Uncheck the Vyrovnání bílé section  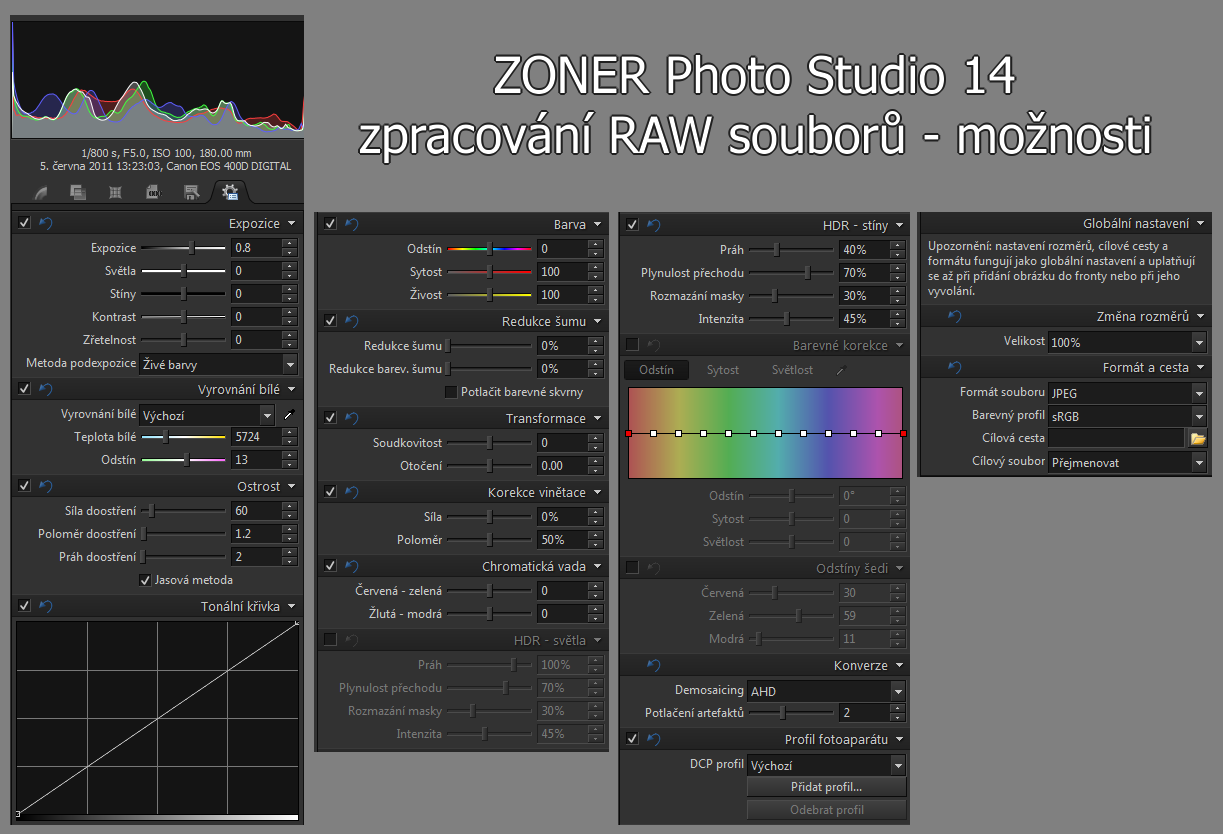coord(25,389)
